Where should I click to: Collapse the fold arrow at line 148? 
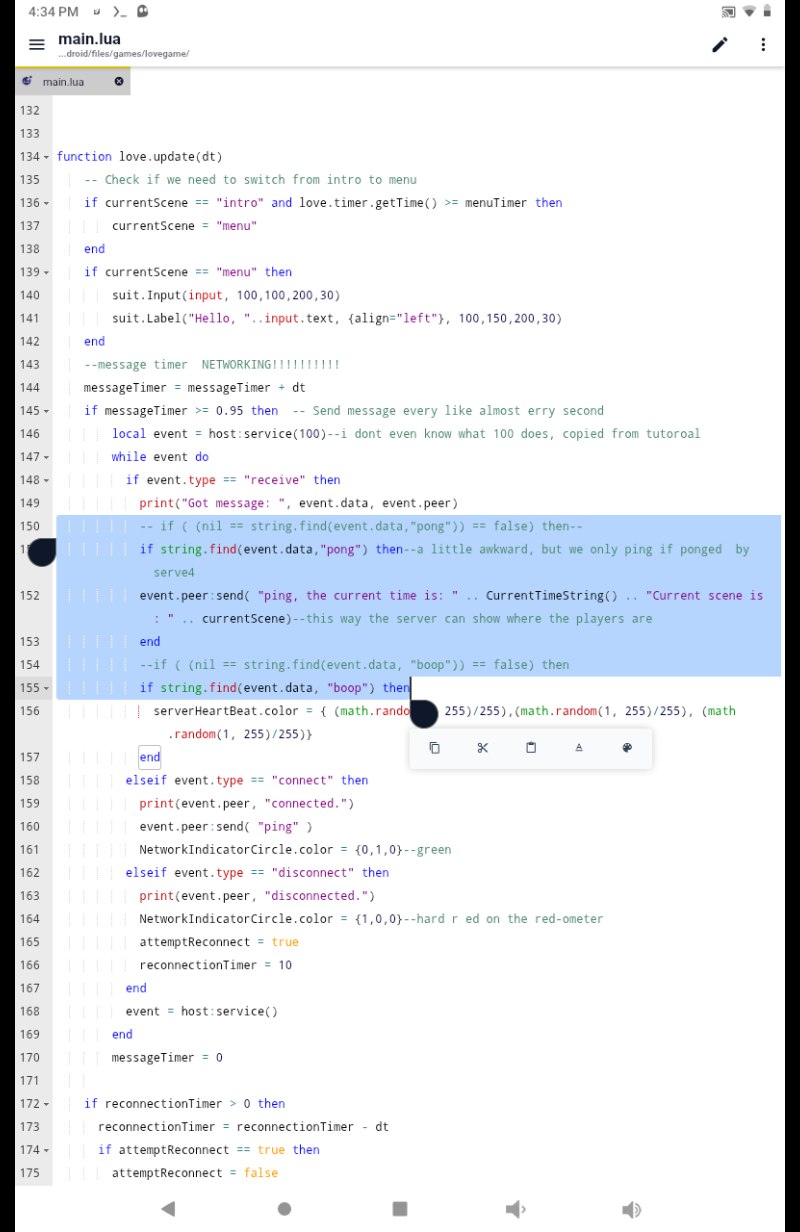click(47, 480)
